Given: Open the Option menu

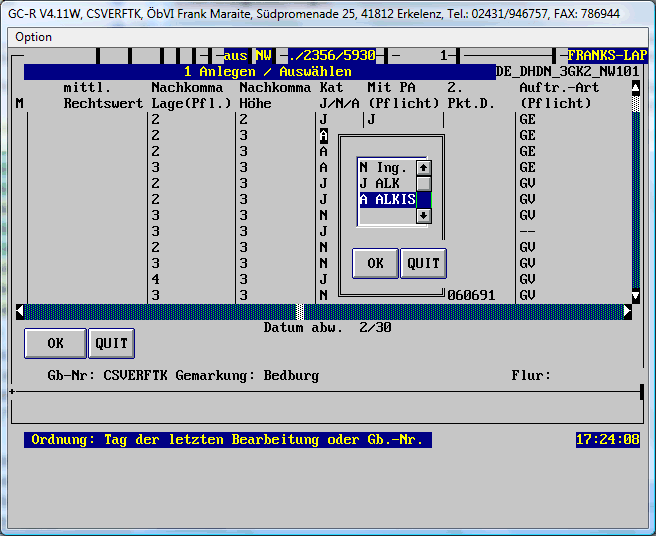Looking at the screenshot, I should 33,37.
